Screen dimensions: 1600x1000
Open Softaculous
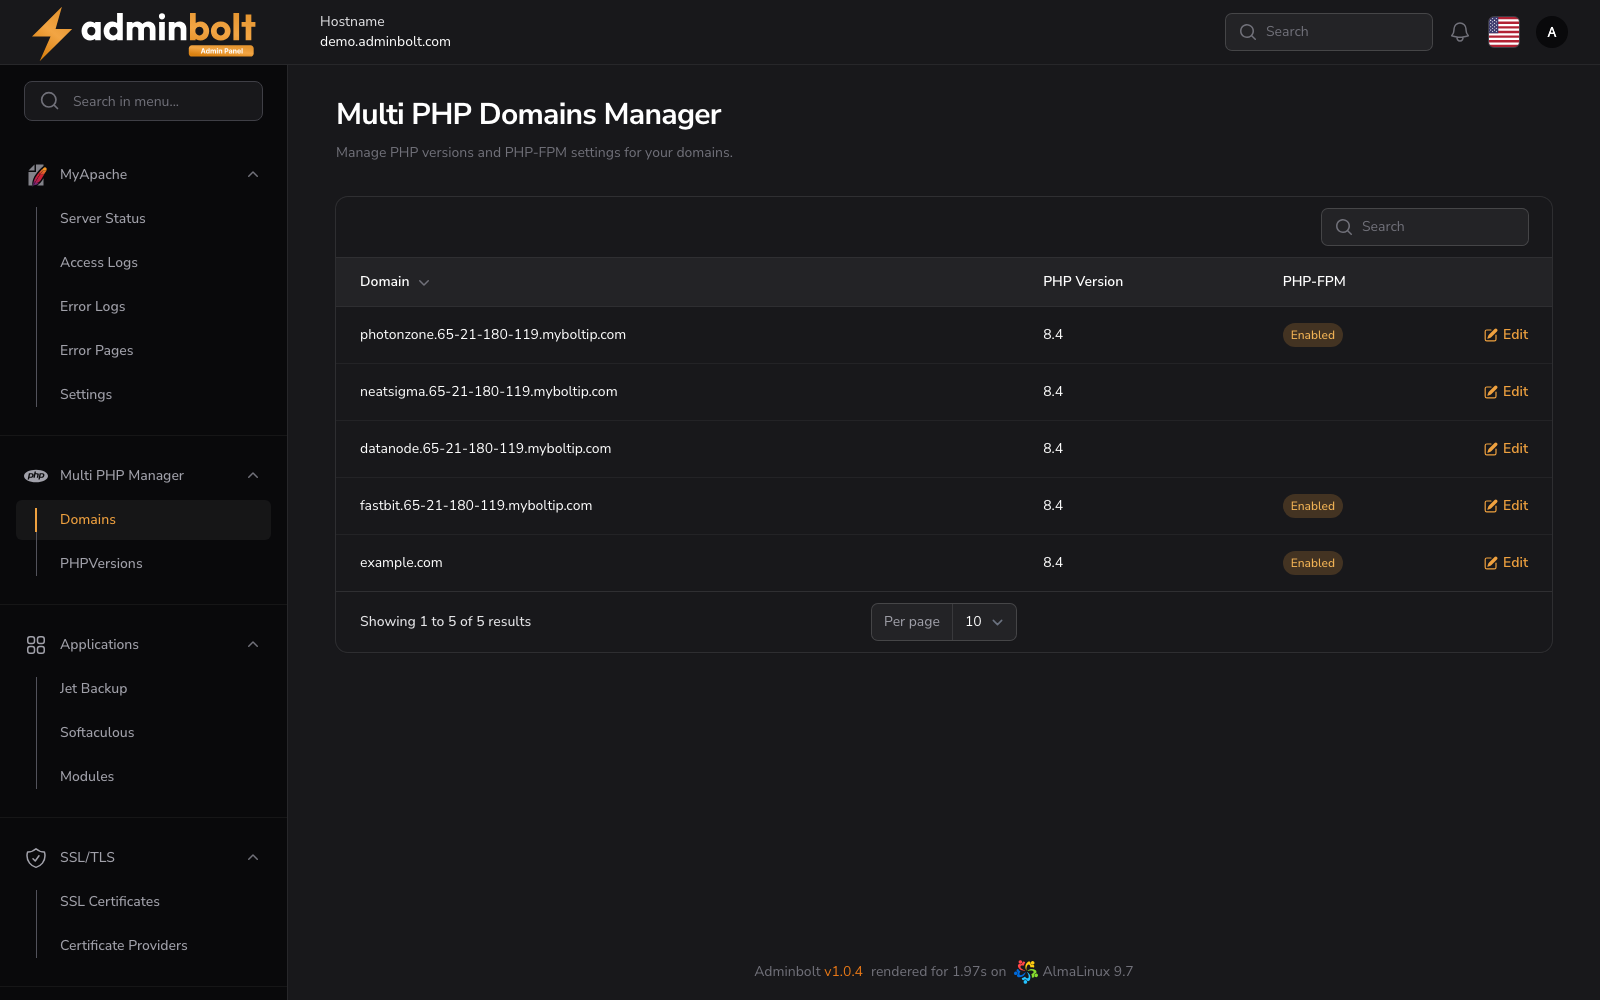point(97,732)
